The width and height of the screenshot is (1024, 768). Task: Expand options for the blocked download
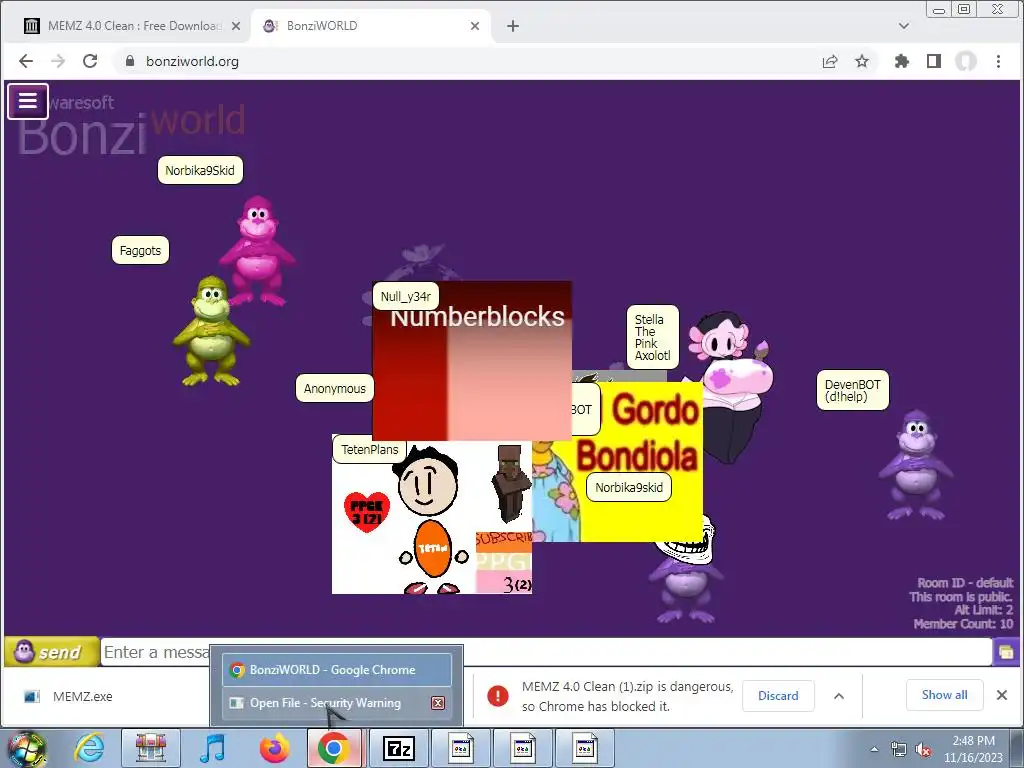tap(839, 696)
